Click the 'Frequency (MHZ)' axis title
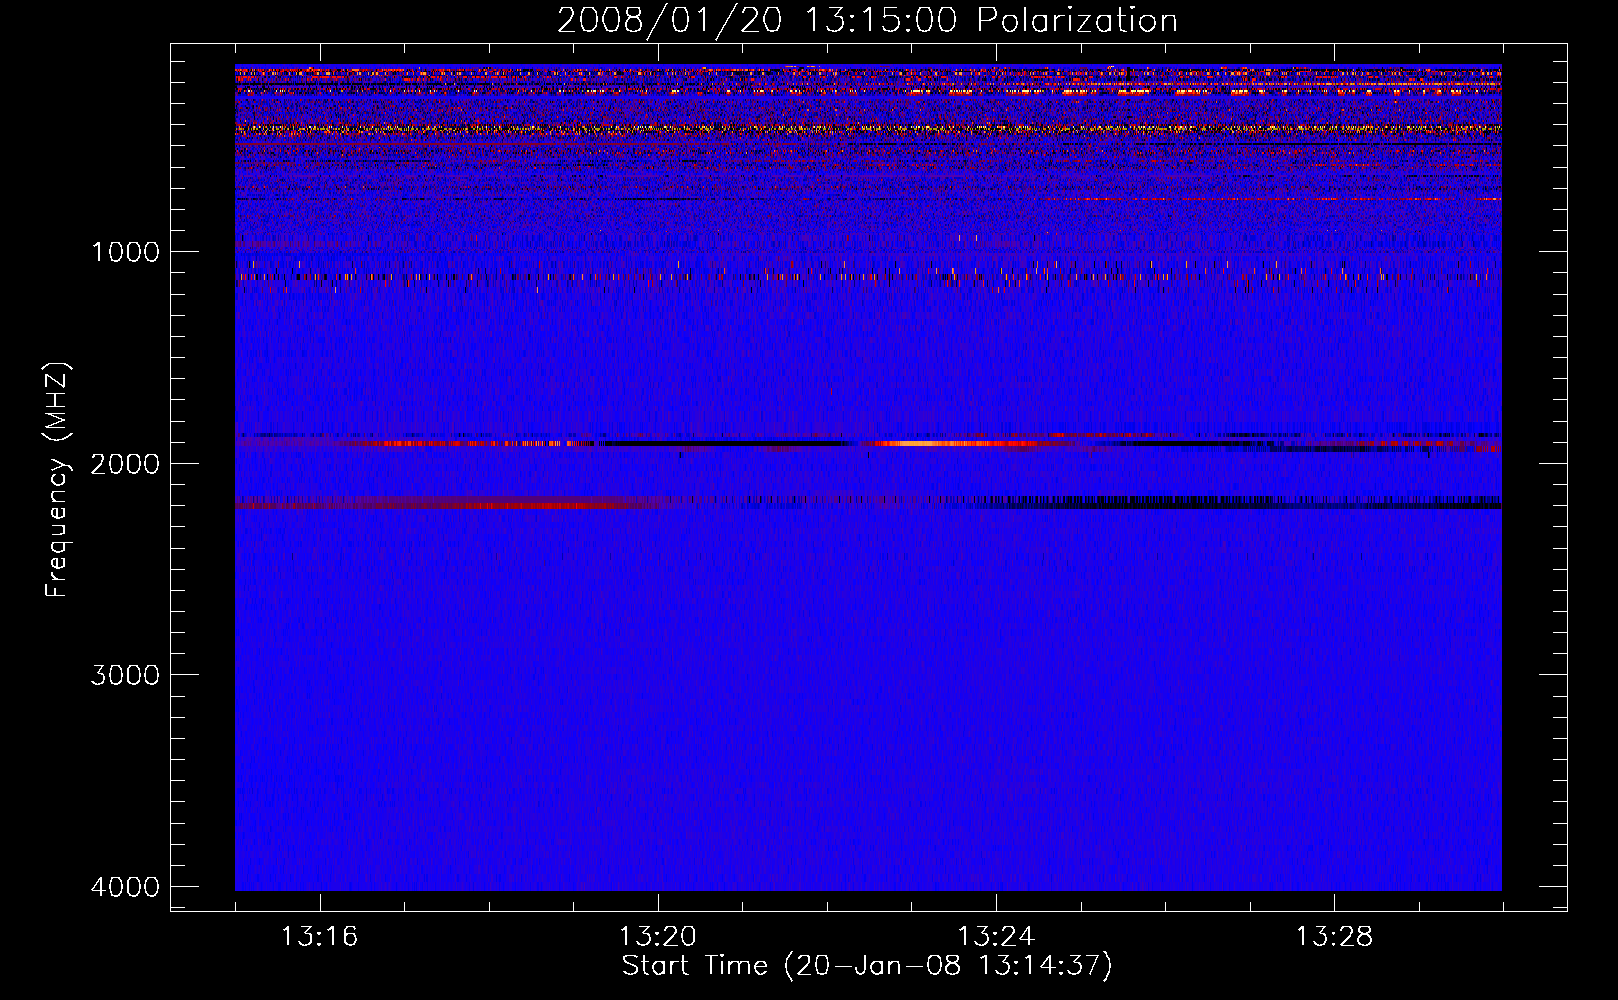The image size is (1618, 1000). pyautogui.click(x=58, y=480)
